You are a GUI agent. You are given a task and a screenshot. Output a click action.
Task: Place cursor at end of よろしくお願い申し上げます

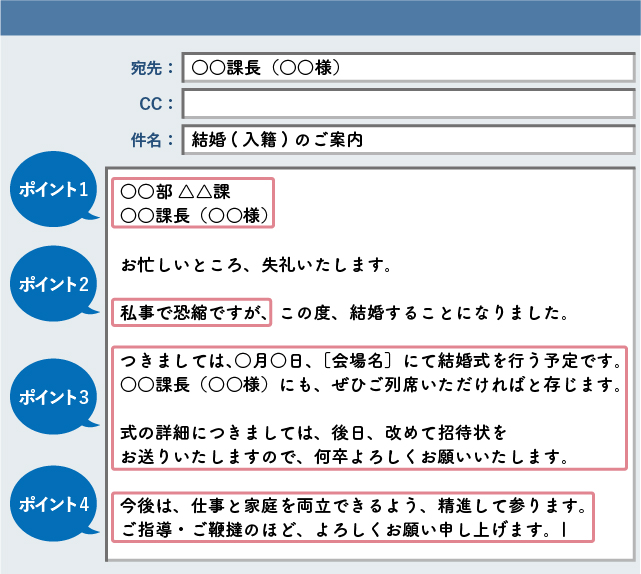click(564, 526)
